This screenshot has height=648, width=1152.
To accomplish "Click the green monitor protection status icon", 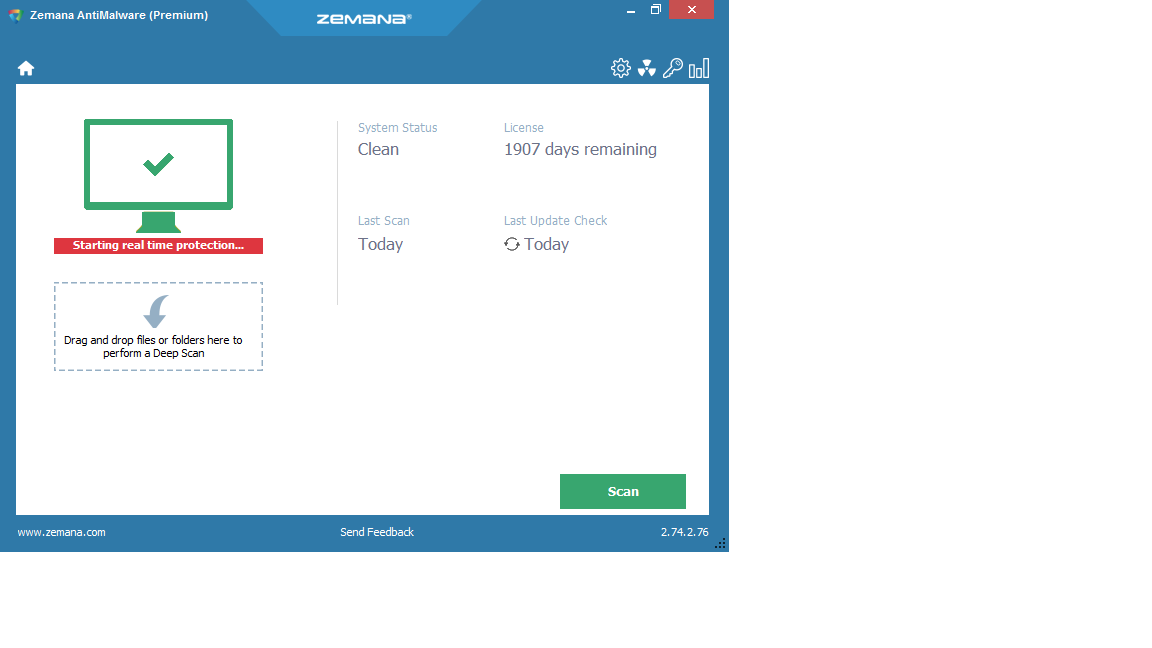I will [159, 176].
